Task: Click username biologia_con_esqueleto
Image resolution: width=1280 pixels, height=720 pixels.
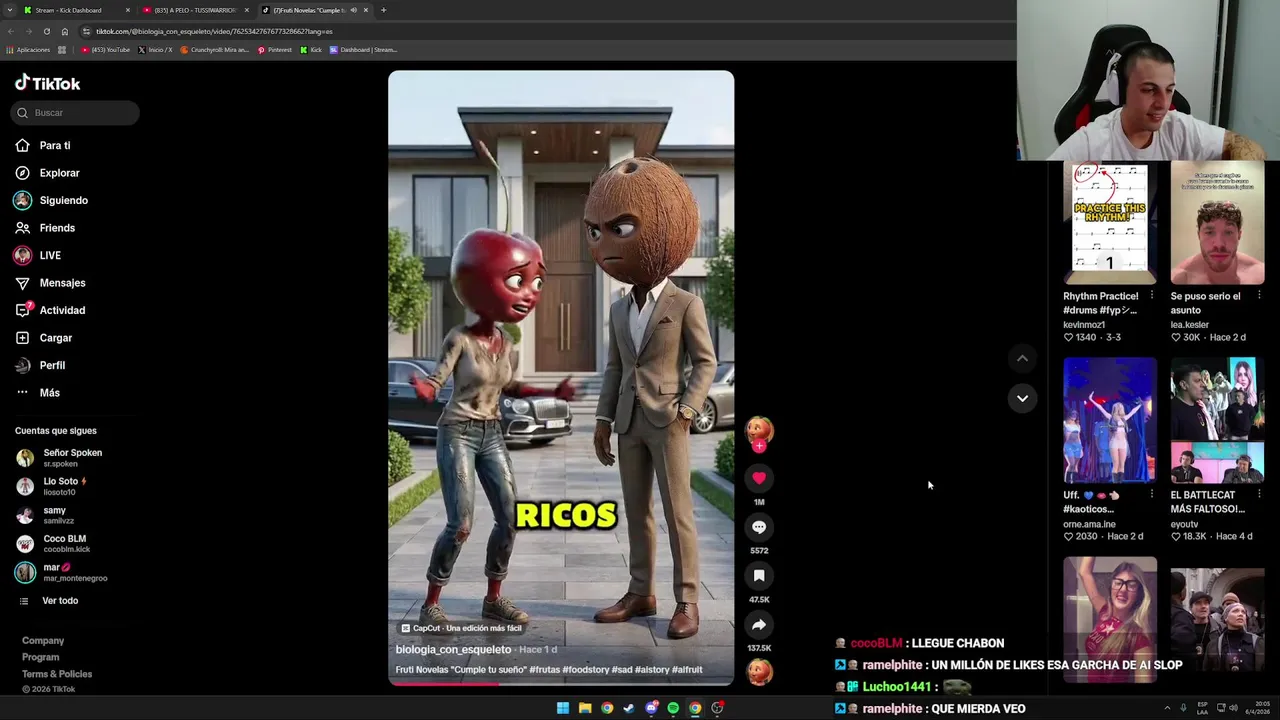Action: point(453,650)
